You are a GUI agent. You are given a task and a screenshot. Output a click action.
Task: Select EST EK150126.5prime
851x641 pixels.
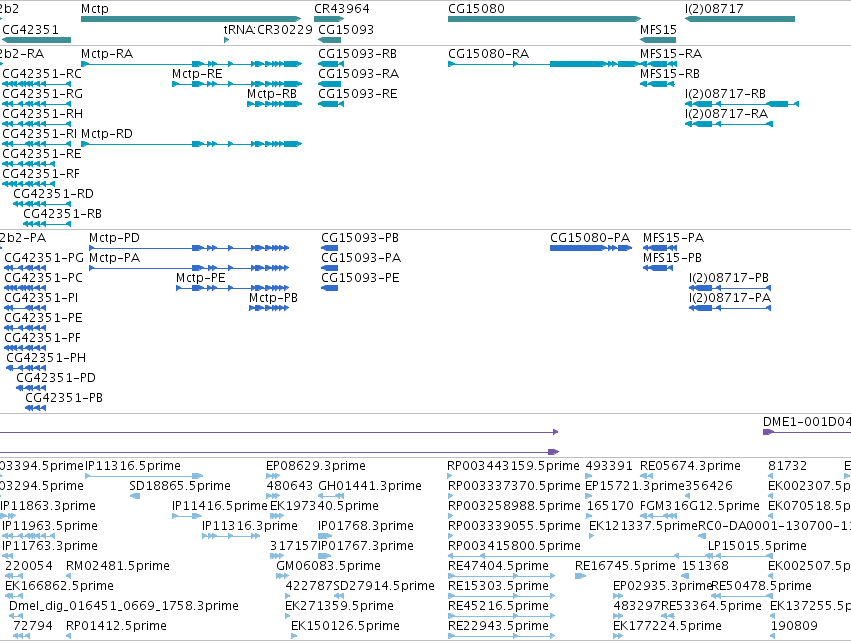pos(345,626)
